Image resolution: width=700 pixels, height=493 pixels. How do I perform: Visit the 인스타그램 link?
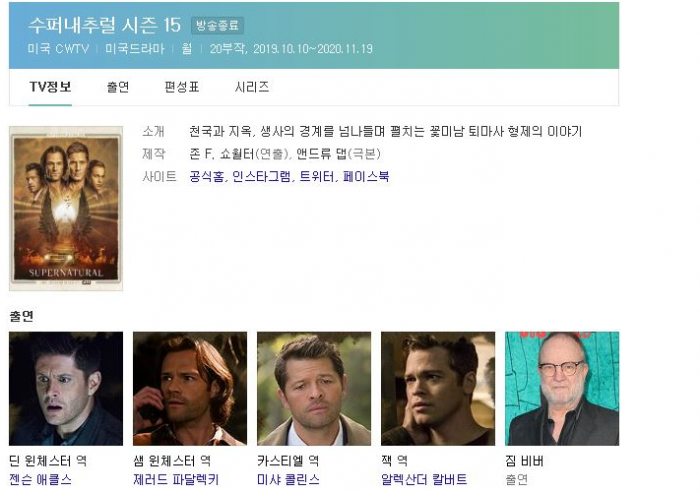[x=262, y=176]
